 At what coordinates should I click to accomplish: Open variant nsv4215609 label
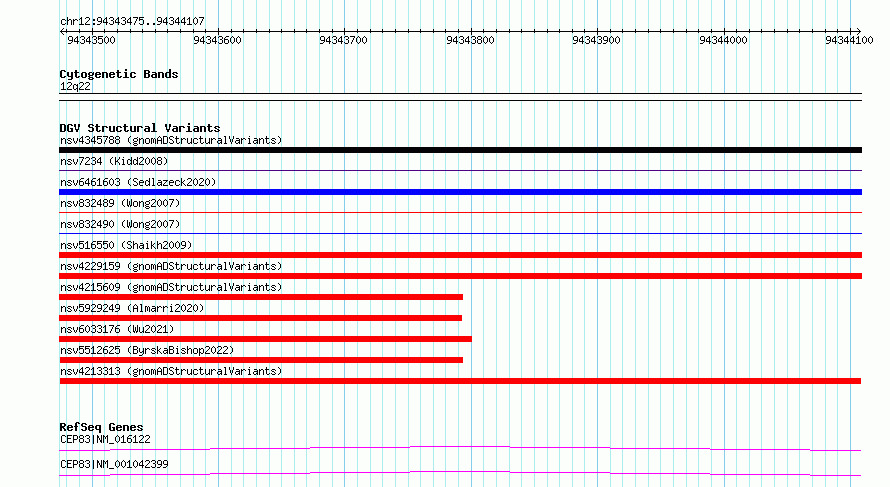pyautogui.click(x=171, y=287)
